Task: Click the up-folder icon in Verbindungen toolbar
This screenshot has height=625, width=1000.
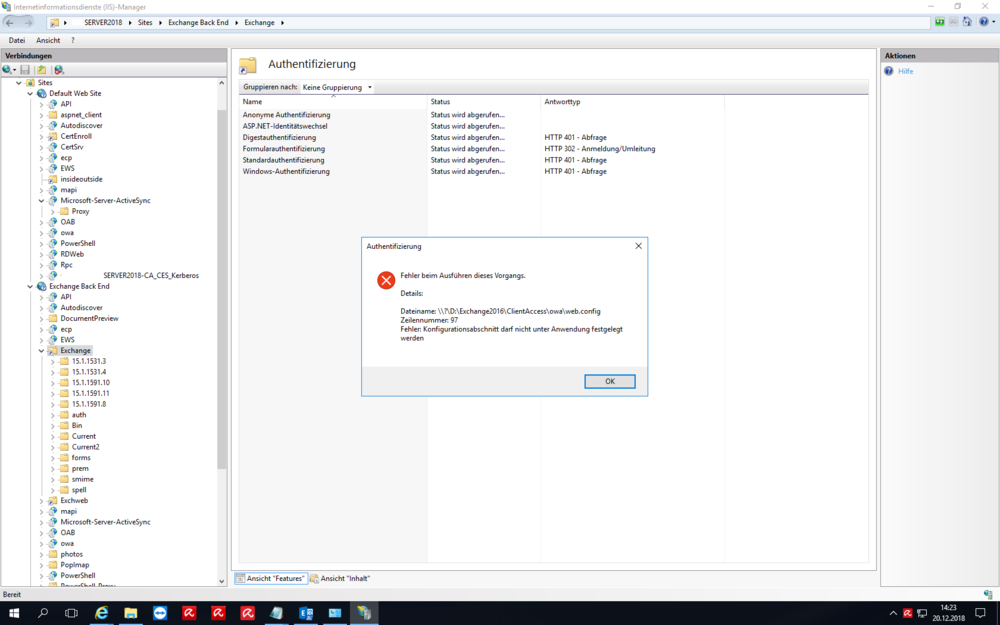Action: 41,70
